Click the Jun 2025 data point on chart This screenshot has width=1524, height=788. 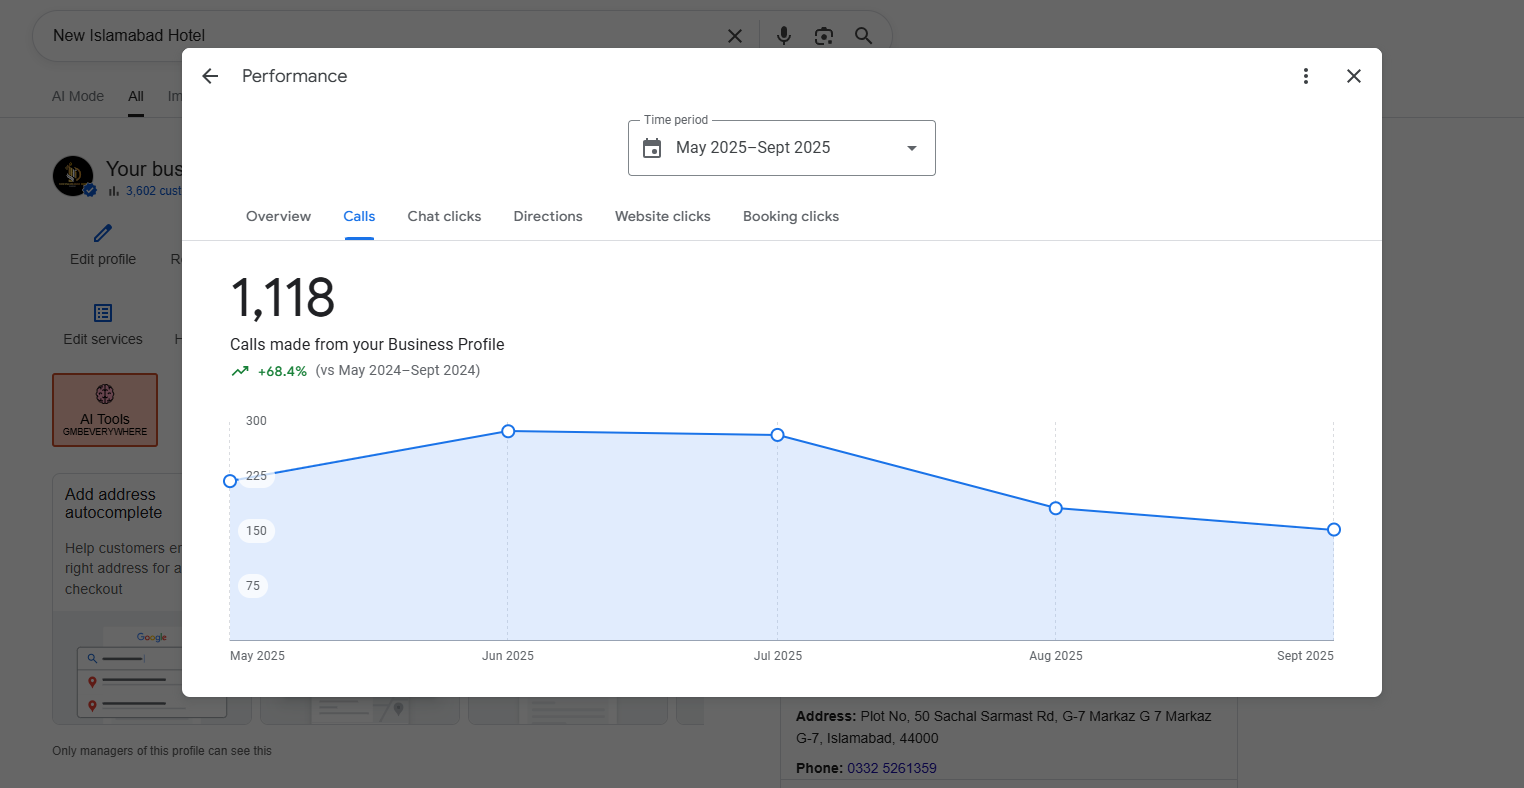(508, 431)
